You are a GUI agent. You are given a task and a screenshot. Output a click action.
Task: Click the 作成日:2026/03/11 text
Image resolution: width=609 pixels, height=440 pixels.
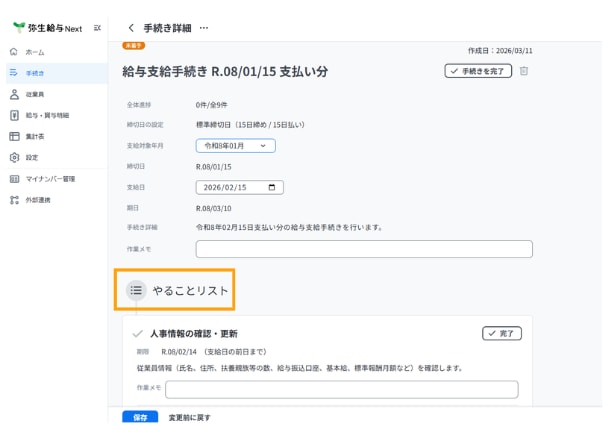coord(500,50)
